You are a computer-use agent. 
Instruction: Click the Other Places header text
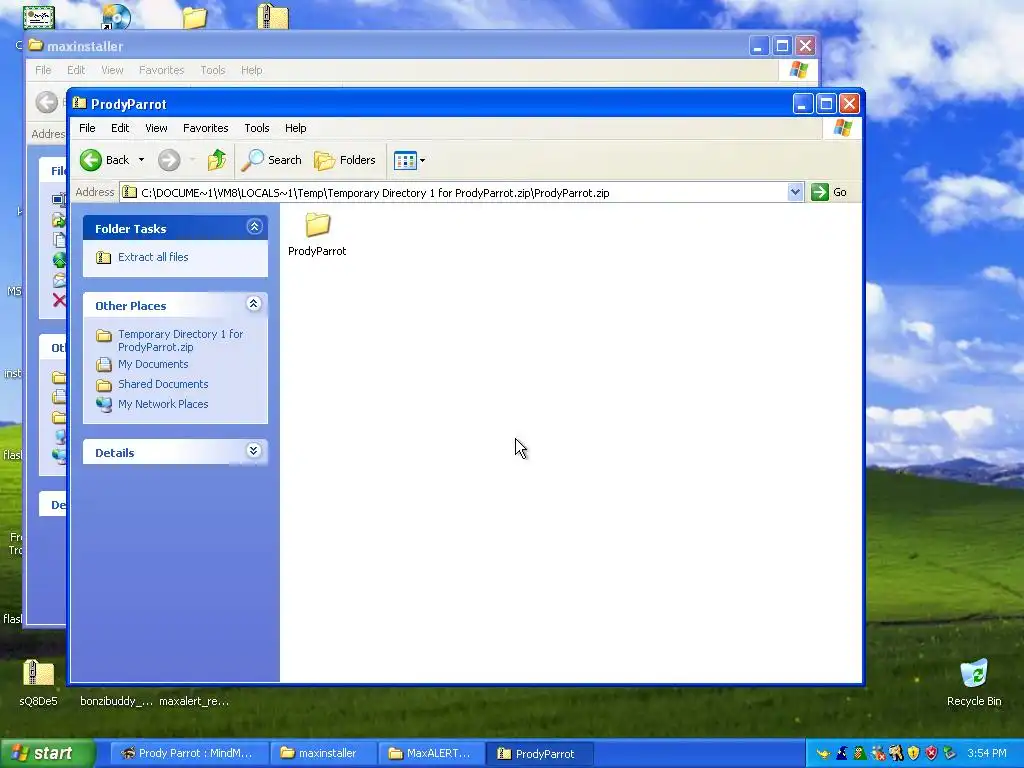131,306
